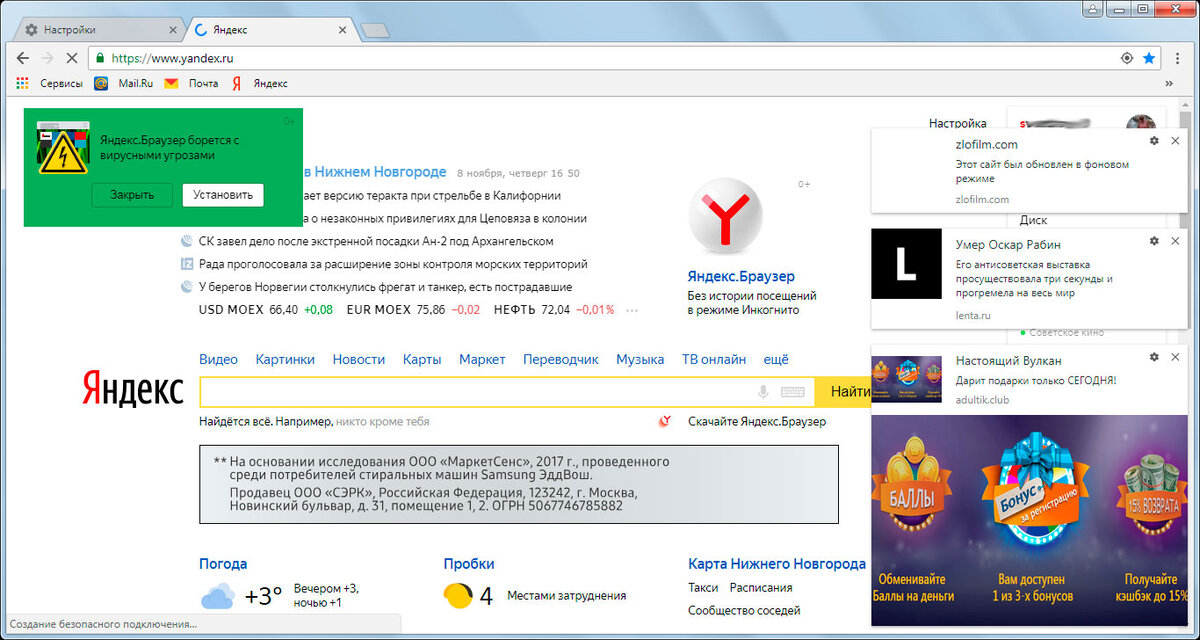Click the forward navigation arrow

coord(47,58)
